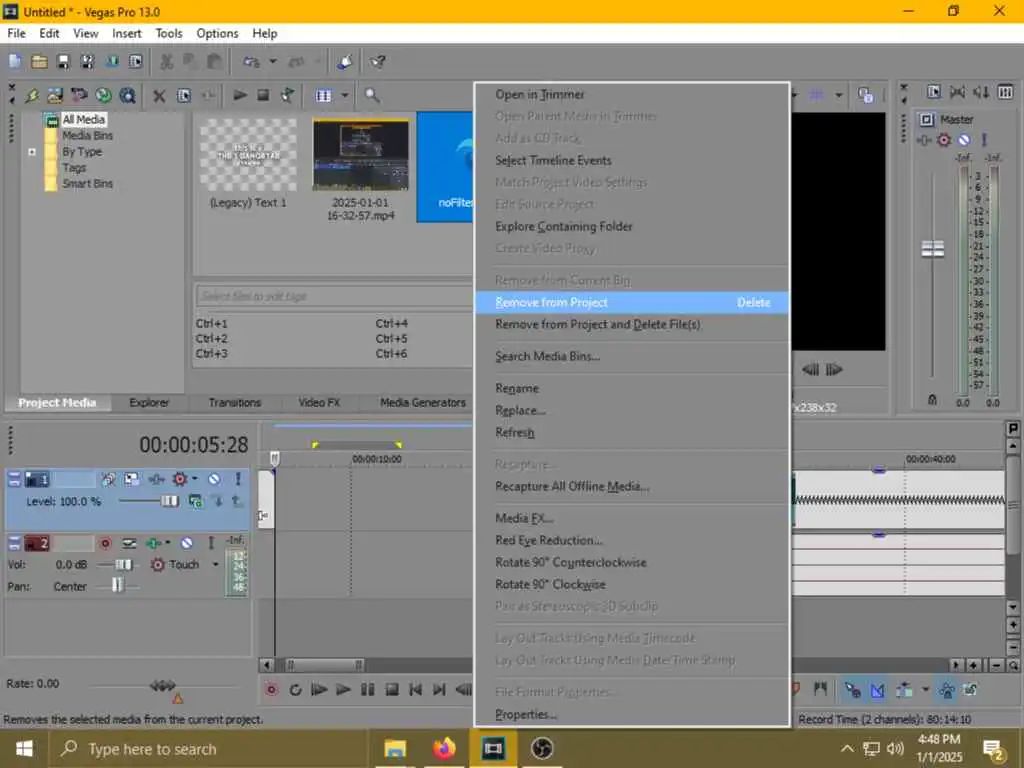Start media preview with play icon
The height and width of the screenshot is (768, 1024).
click(x=240, y=96)
